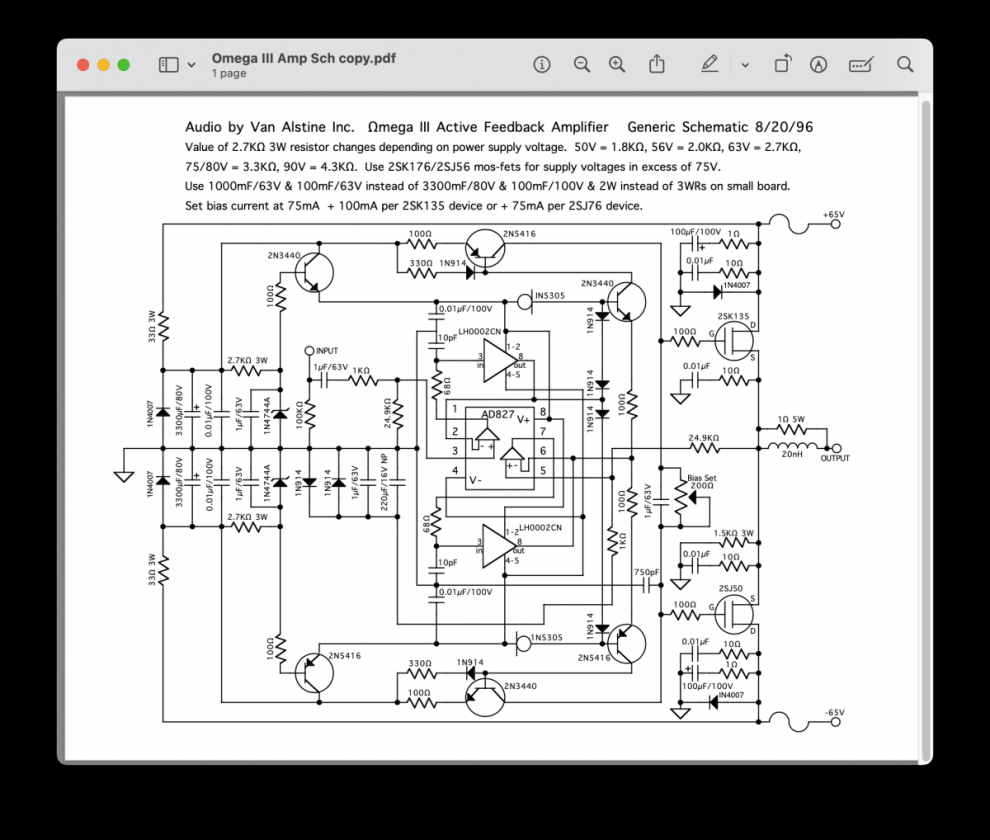Click the upper IN5305 label

[549, 296]
